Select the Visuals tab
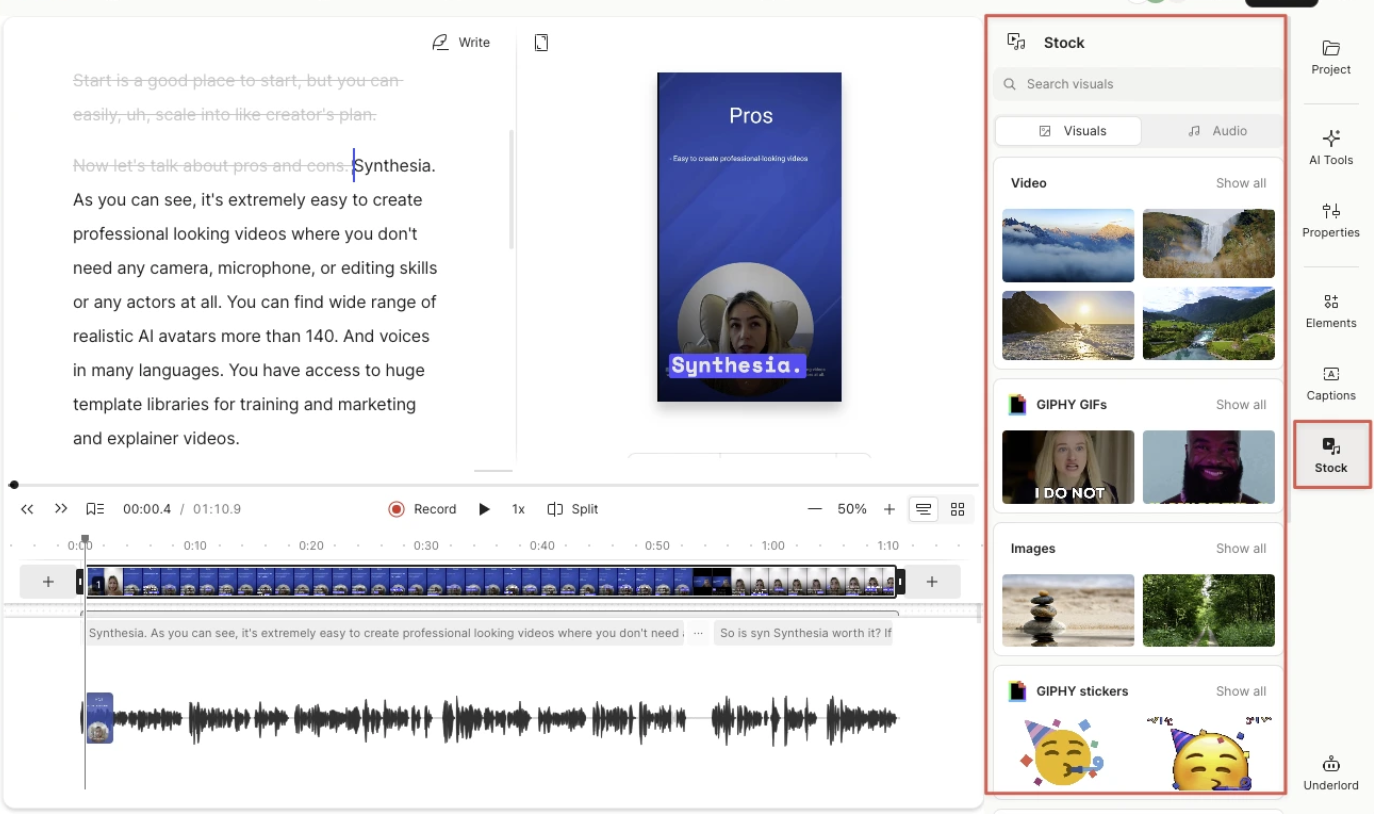This screenshot has width=1374, height=814. pyautogui.click(x=1068, y=130)
